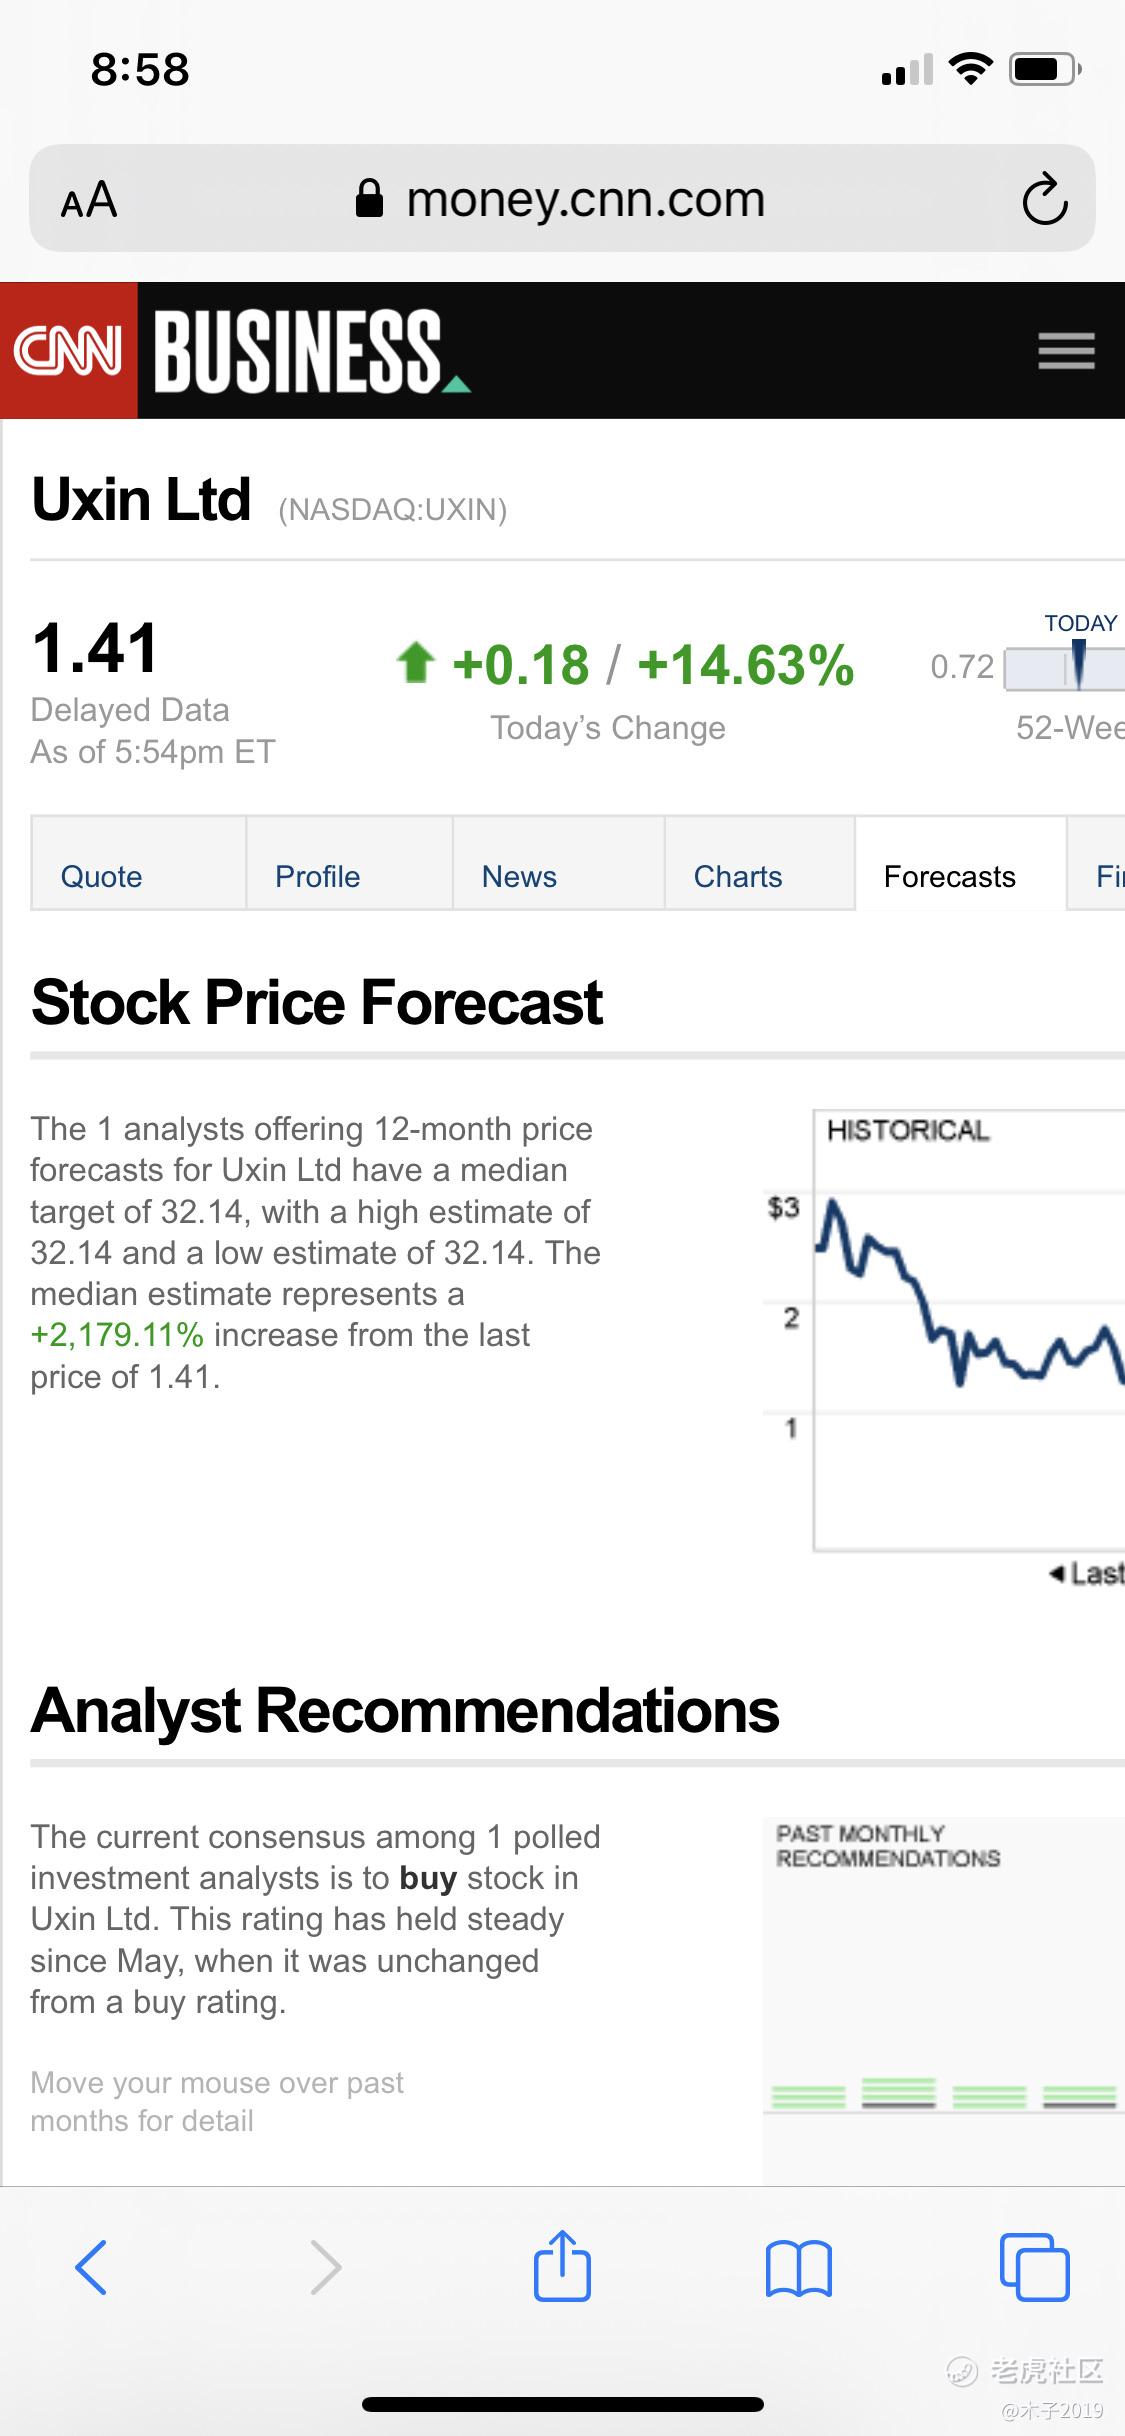
Task: Tap the Safari reload page icon
Action: point(1045,198)
